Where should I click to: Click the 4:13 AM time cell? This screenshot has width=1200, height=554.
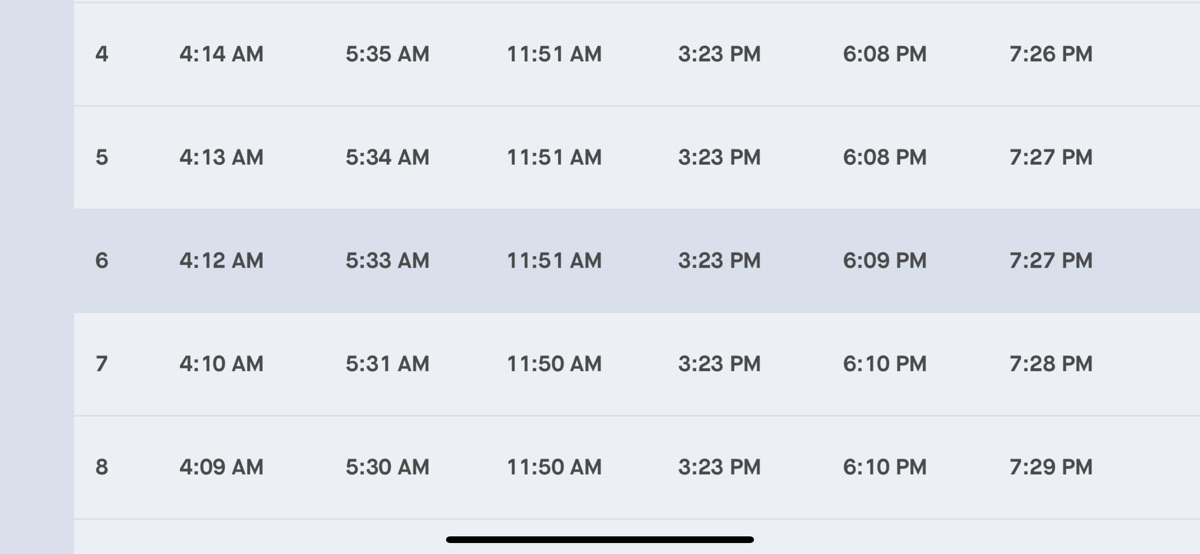coord(221,157)
